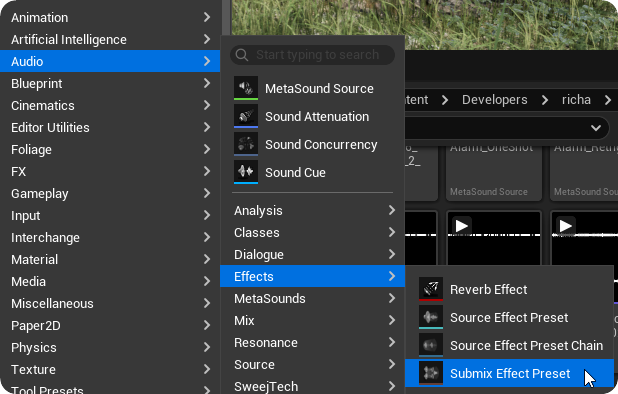Click the Source Effect Preset Chain icon
Screen dimensions: 618x394
point(431,345)
